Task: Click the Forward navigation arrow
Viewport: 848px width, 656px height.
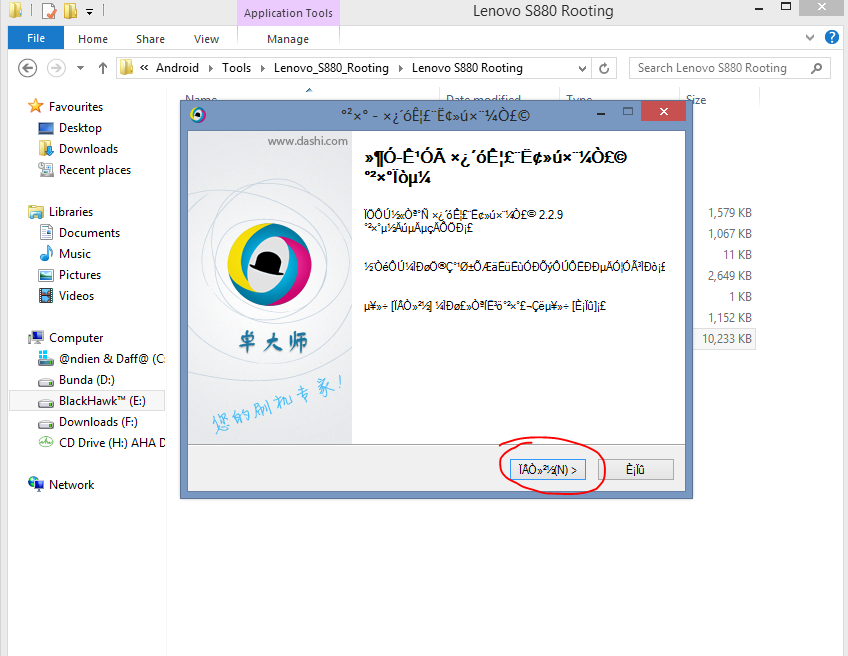Action: [56, 68]
